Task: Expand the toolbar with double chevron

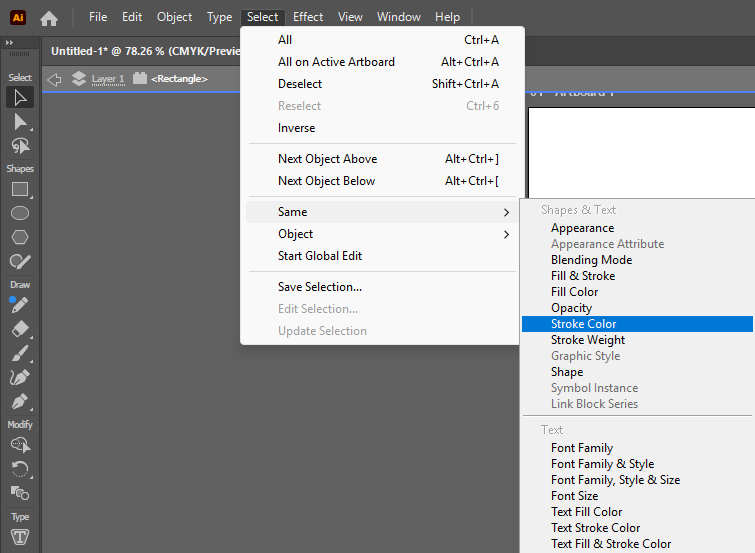Action: pos(9,42)
